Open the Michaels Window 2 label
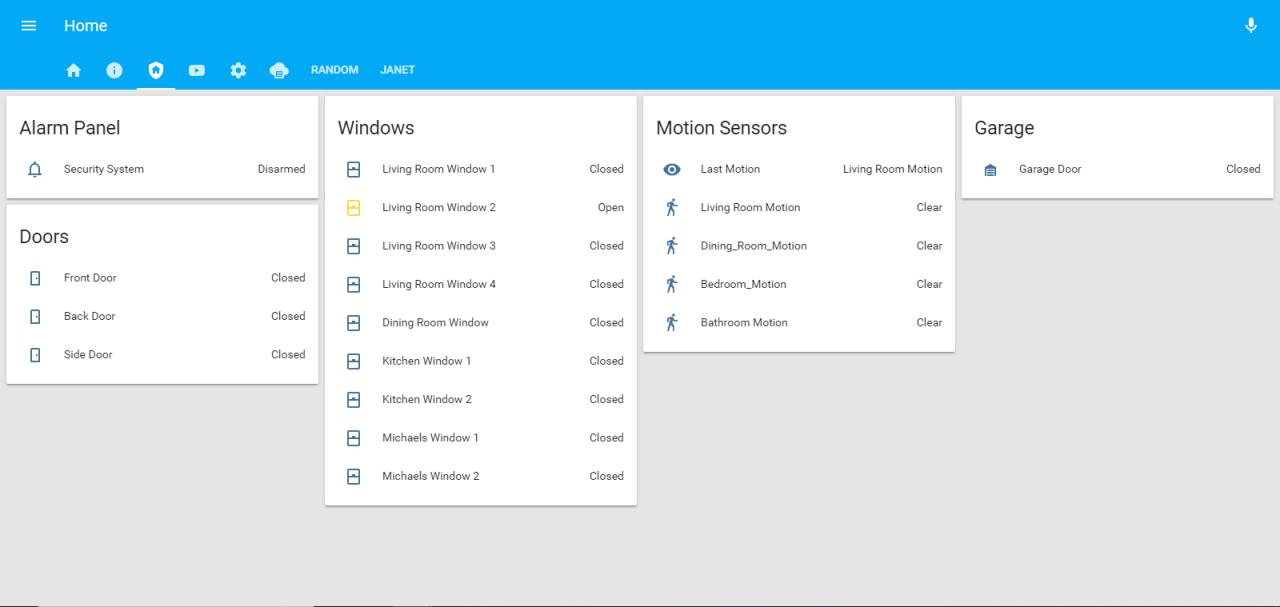This screenshot has width=1280, height=607. click(430, 476)
